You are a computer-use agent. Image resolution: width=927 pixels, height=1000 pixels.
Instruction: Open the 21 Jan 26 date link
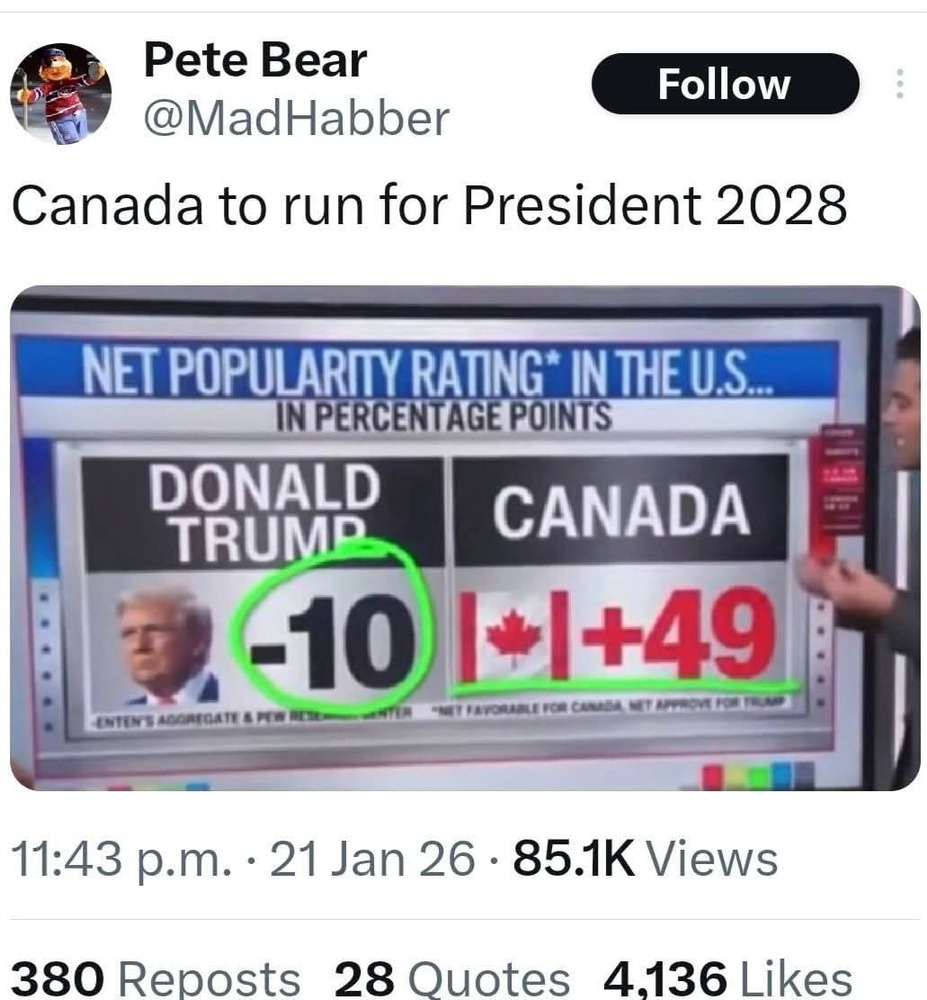[x=373, y=859]
